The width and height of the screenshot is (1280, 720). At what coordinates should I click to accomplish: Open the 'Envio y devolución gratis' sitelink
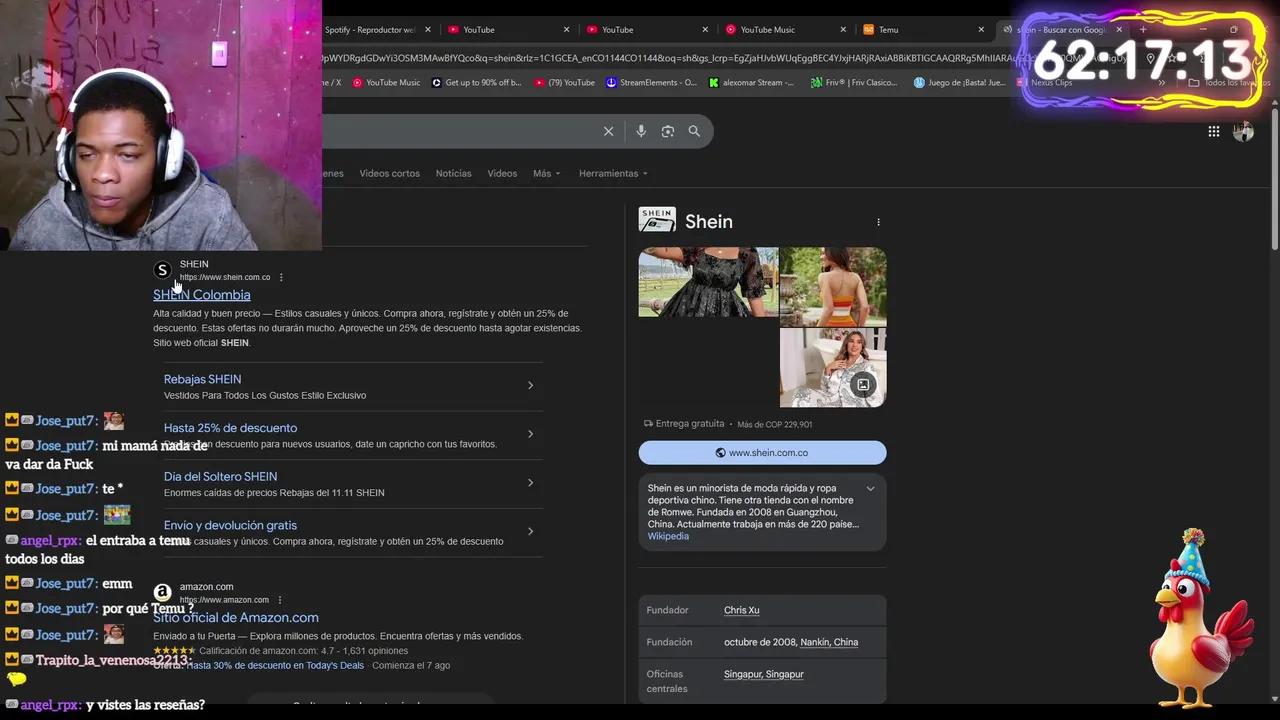pyautogui.click(x=230, y=525)
